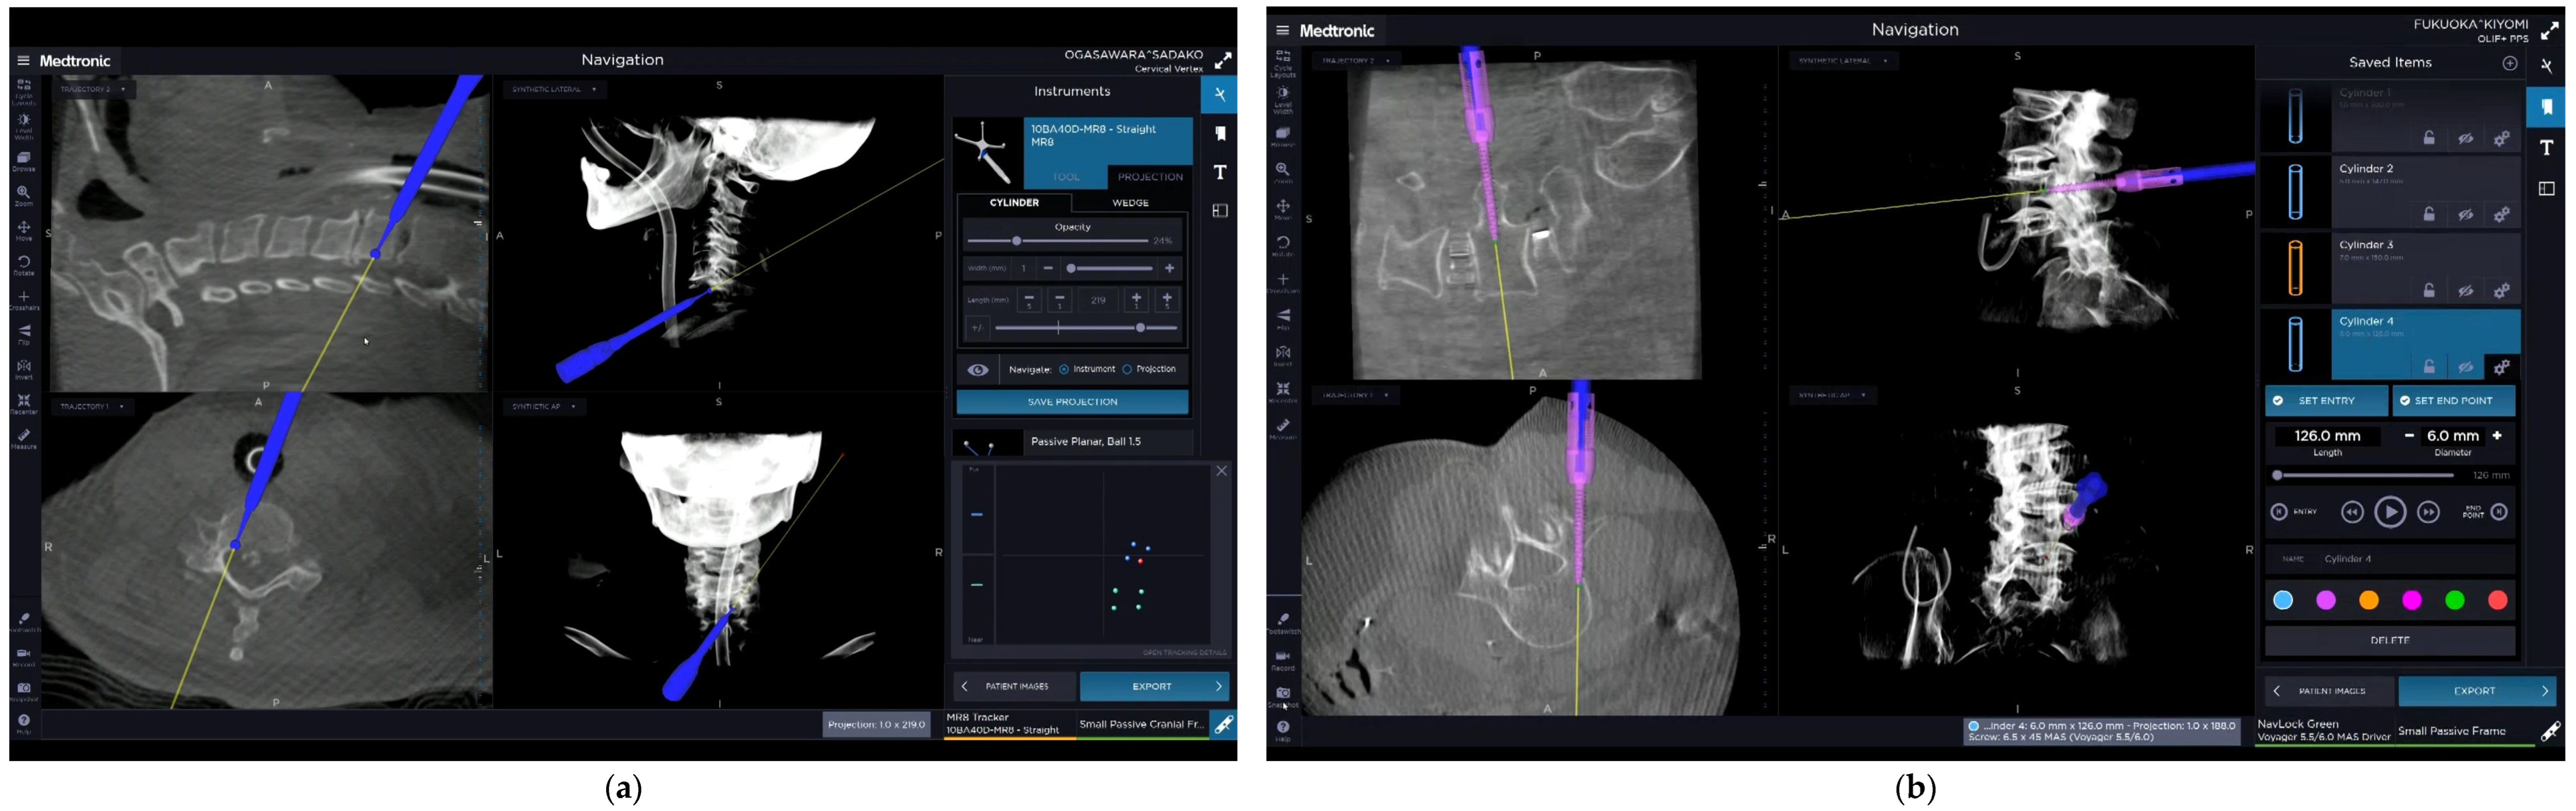Click the SAVE PROJECTION button
Image resolution: width=2576 pixels, height=811 pixels.
pyautogui.click(x=1072, y=402)
